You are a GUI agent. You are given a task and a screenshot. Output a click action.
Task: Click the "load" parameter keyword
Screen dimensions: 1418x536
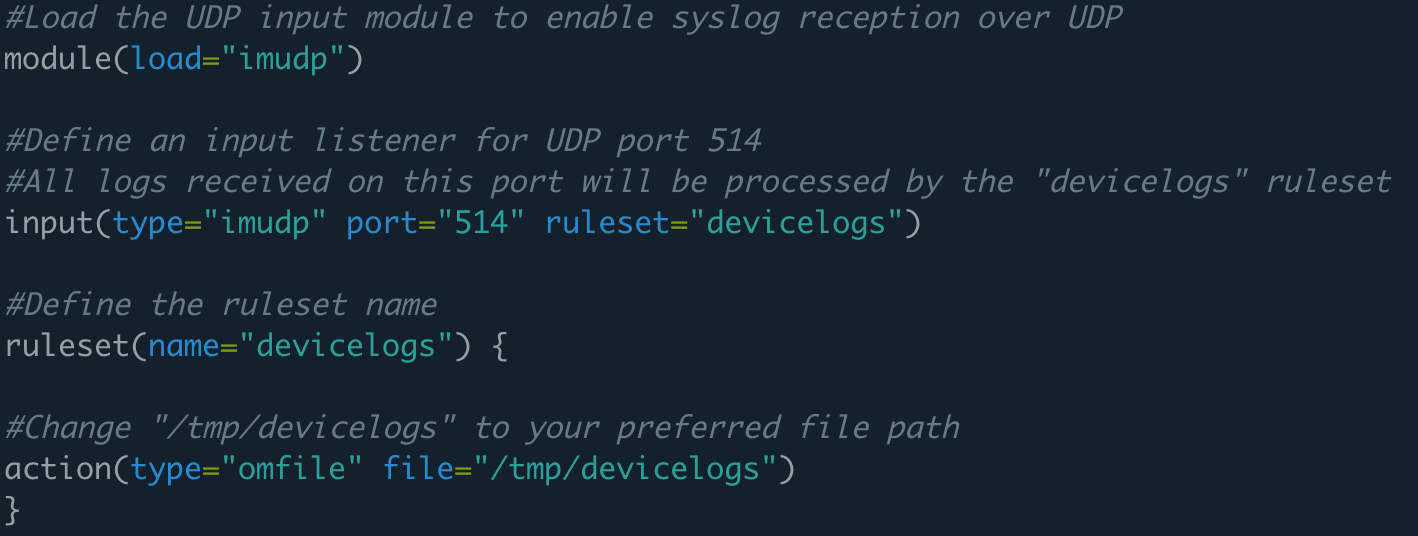coord(167,59)
